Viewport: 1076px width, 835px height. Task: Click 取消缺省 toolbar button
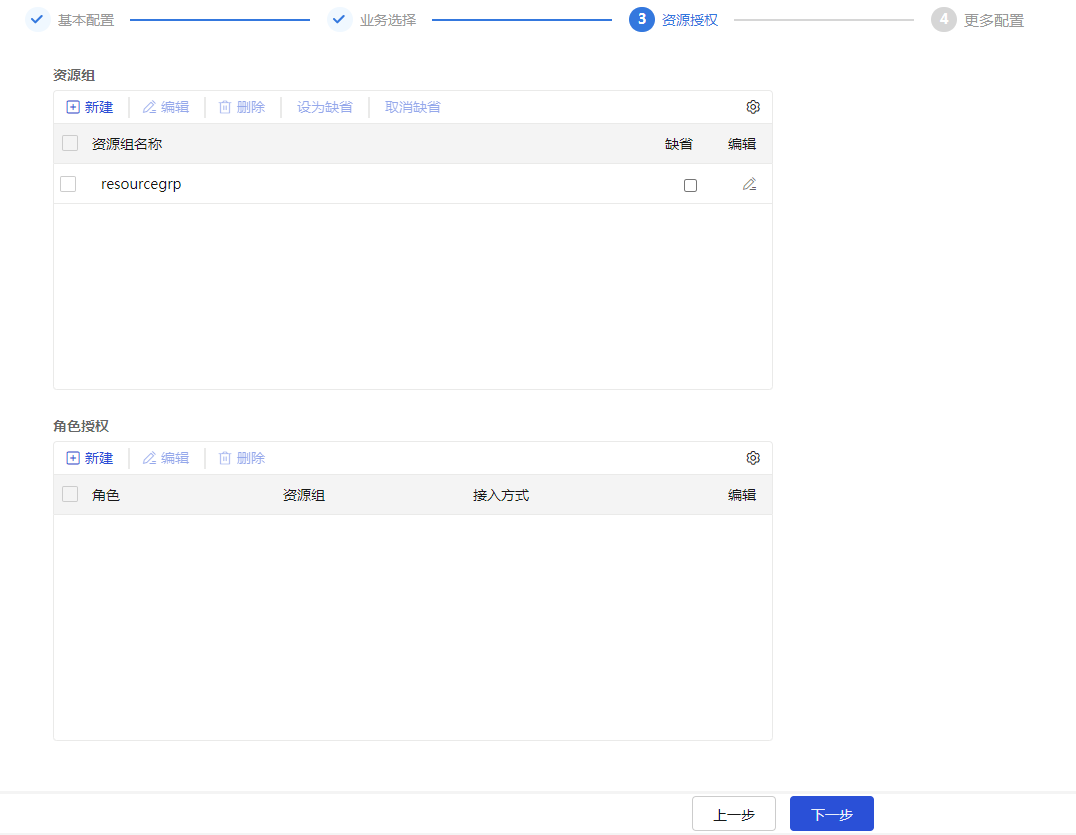(x=412, y=107)
